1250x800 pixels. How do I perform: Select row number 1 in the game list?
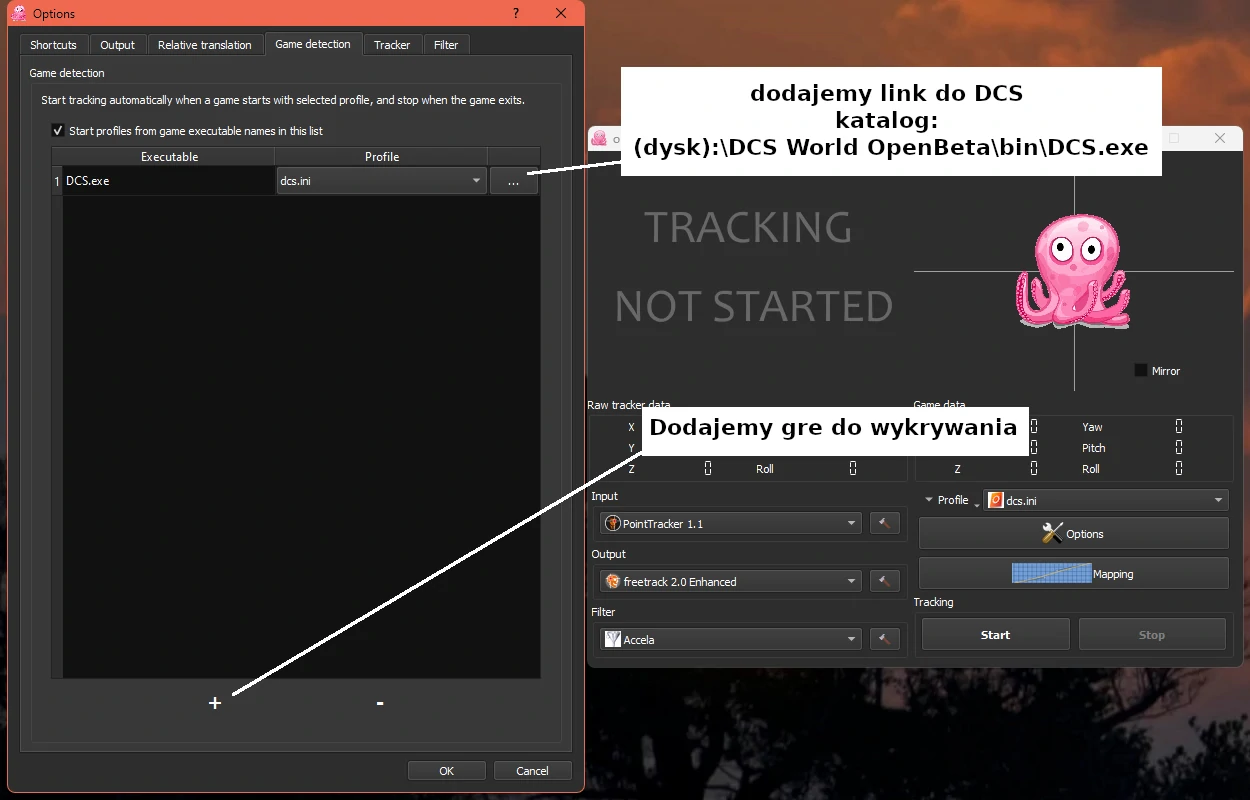(x=57, y=181)
